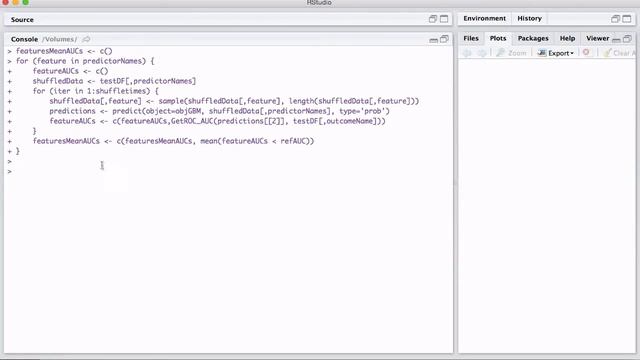Restore the Console pane icon

tap(444, 39)
